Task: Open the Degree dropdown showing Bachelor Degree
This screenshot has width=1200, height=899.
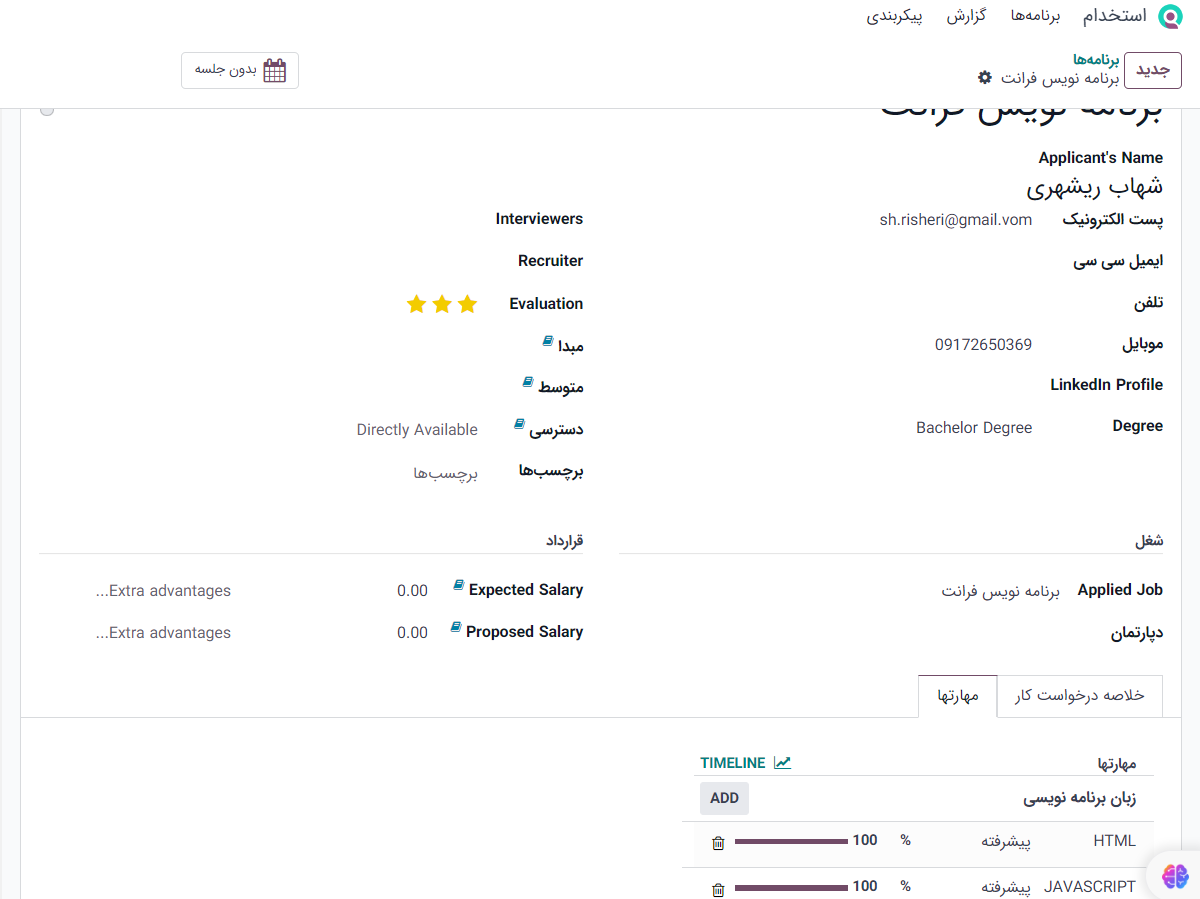Action: 973,427
